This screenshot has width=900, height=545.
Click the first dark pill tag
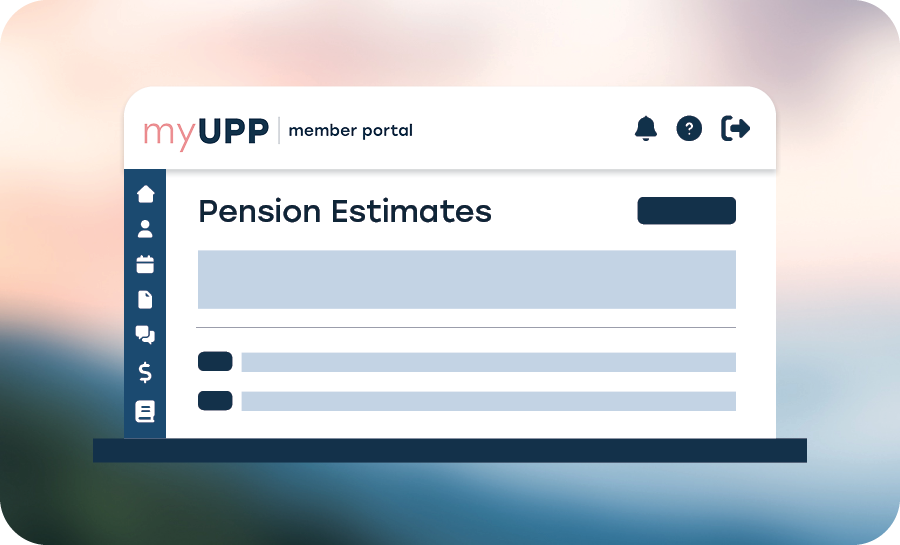coord(215,362)
